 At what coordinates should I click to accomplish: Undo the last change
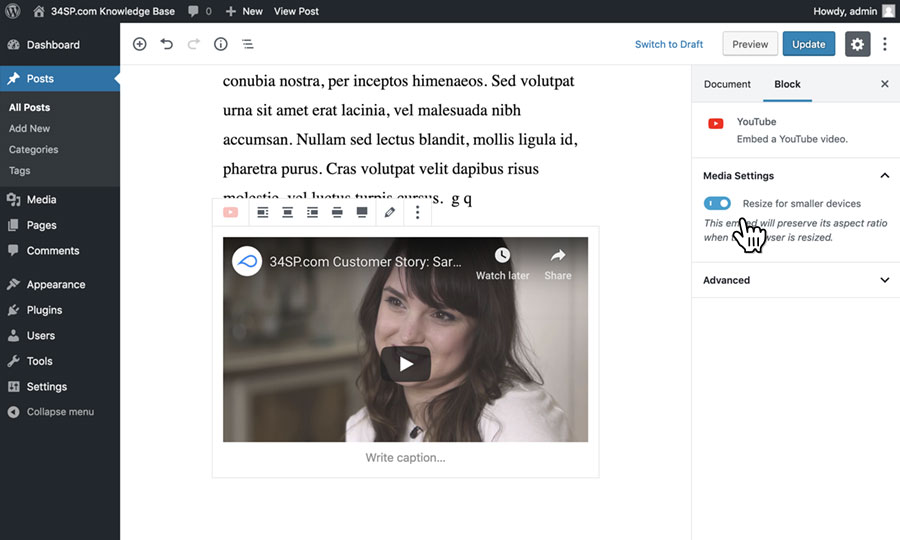[166, 44]
